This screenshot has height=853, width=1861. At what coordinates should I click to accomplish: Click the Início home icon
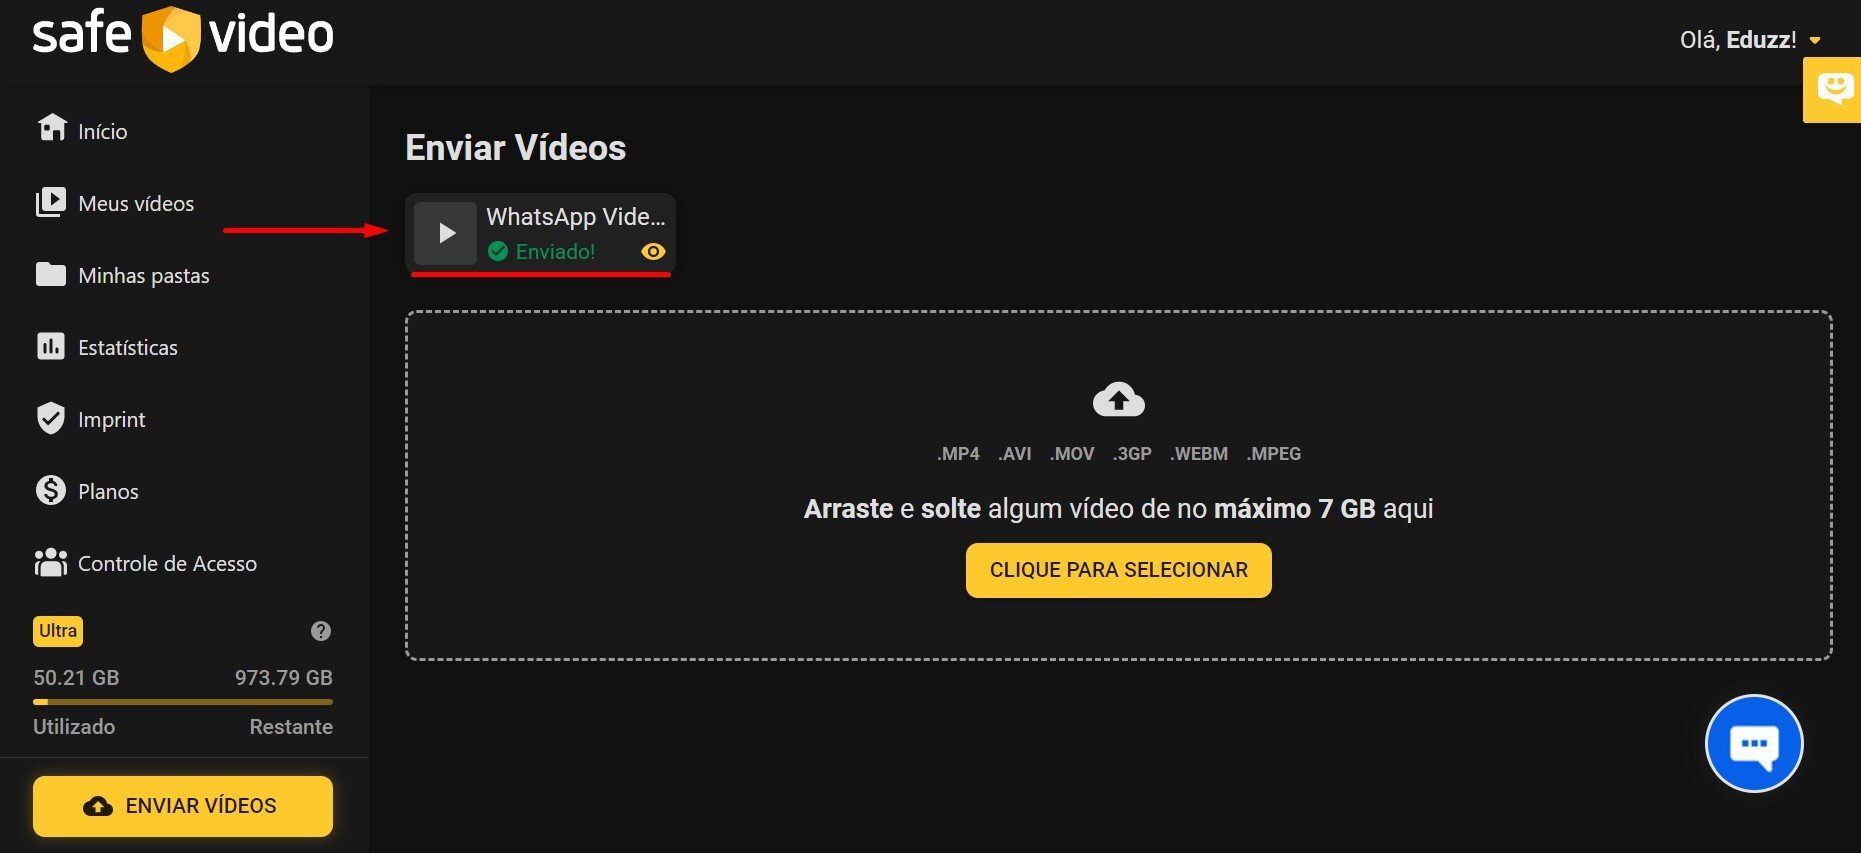point(51,129)
